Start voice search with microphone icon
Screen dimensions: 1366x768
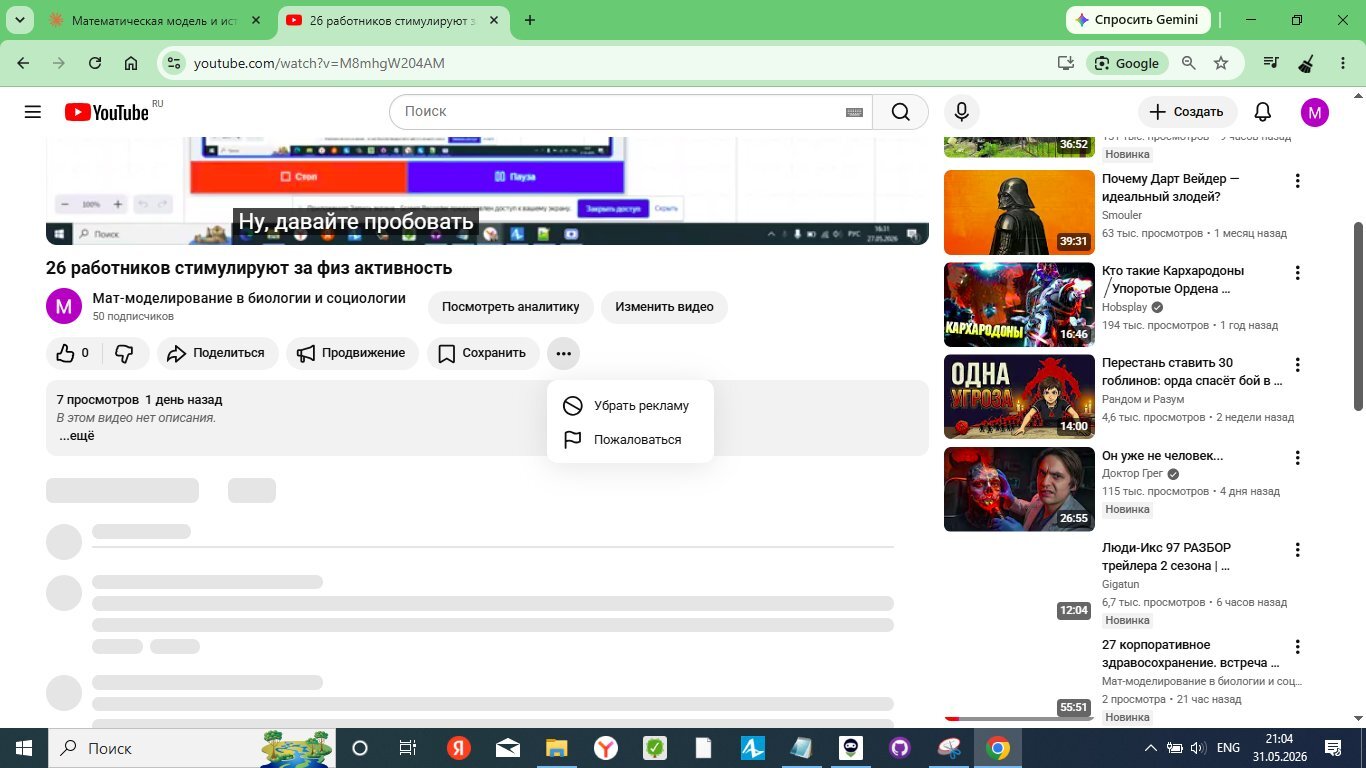pyautogui.click(x=961, y=112)
